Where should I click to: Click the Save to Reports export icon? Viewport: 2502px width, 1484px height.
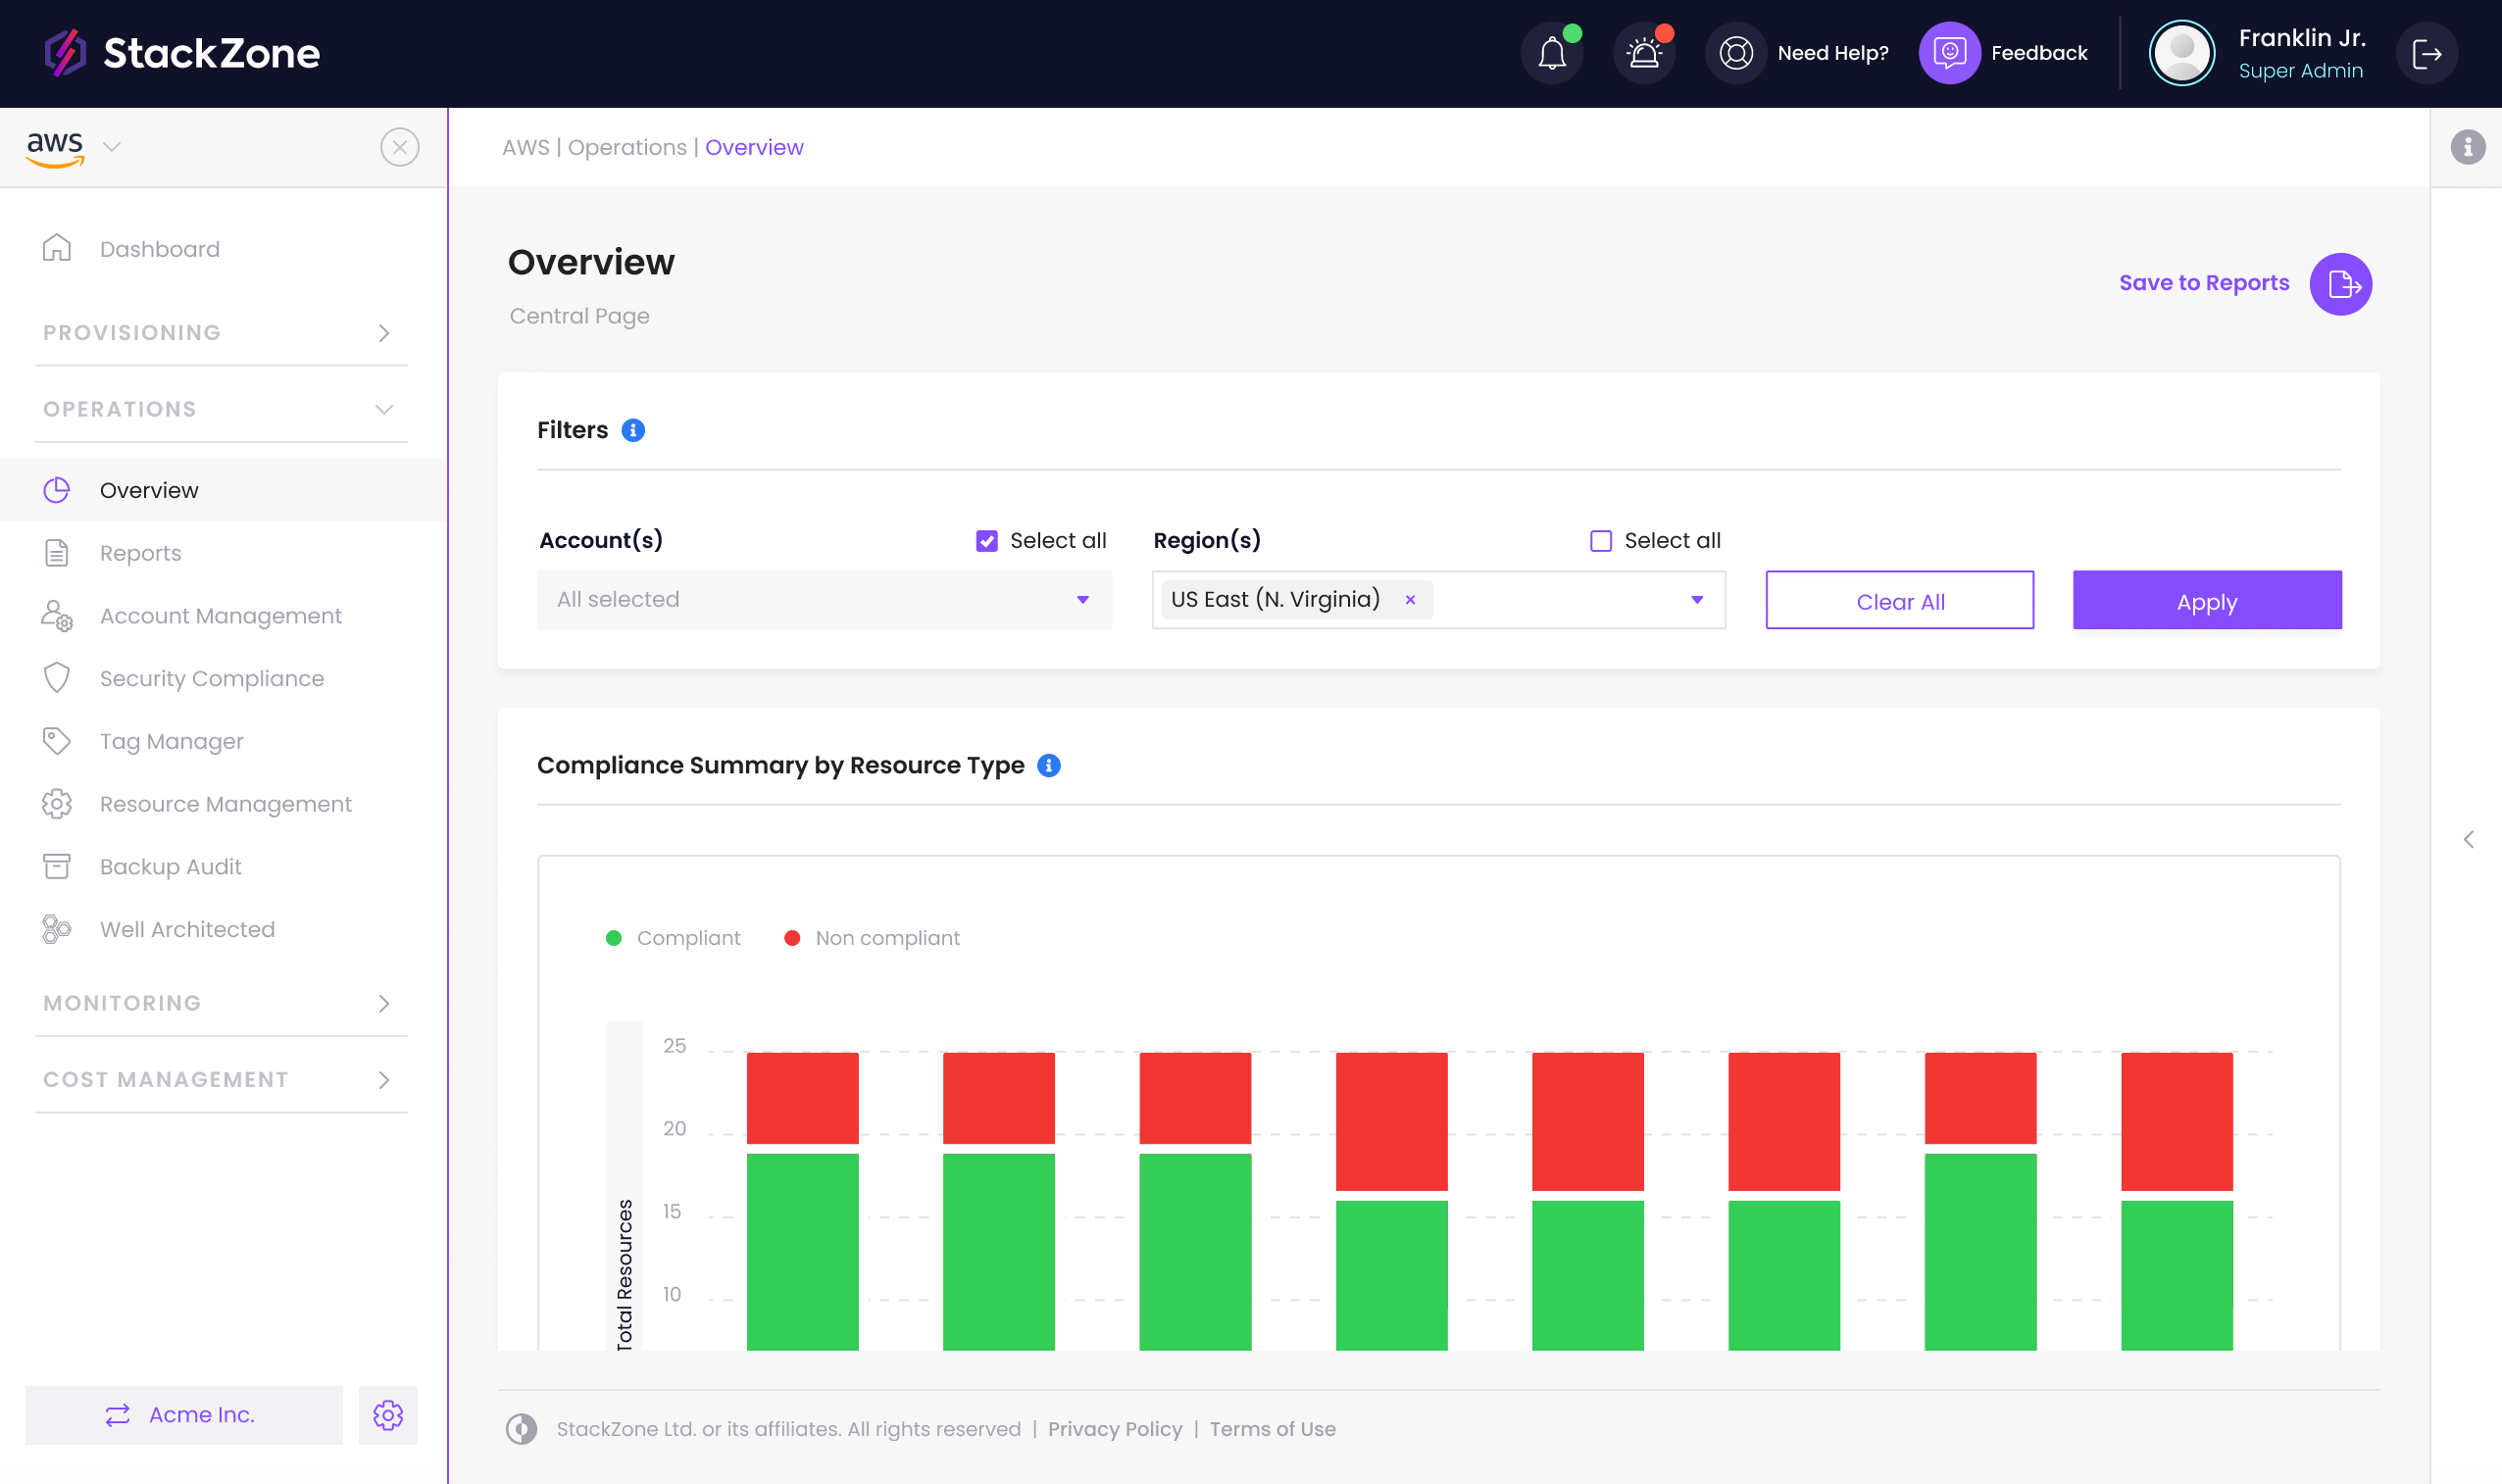(x=2341, y=284)
